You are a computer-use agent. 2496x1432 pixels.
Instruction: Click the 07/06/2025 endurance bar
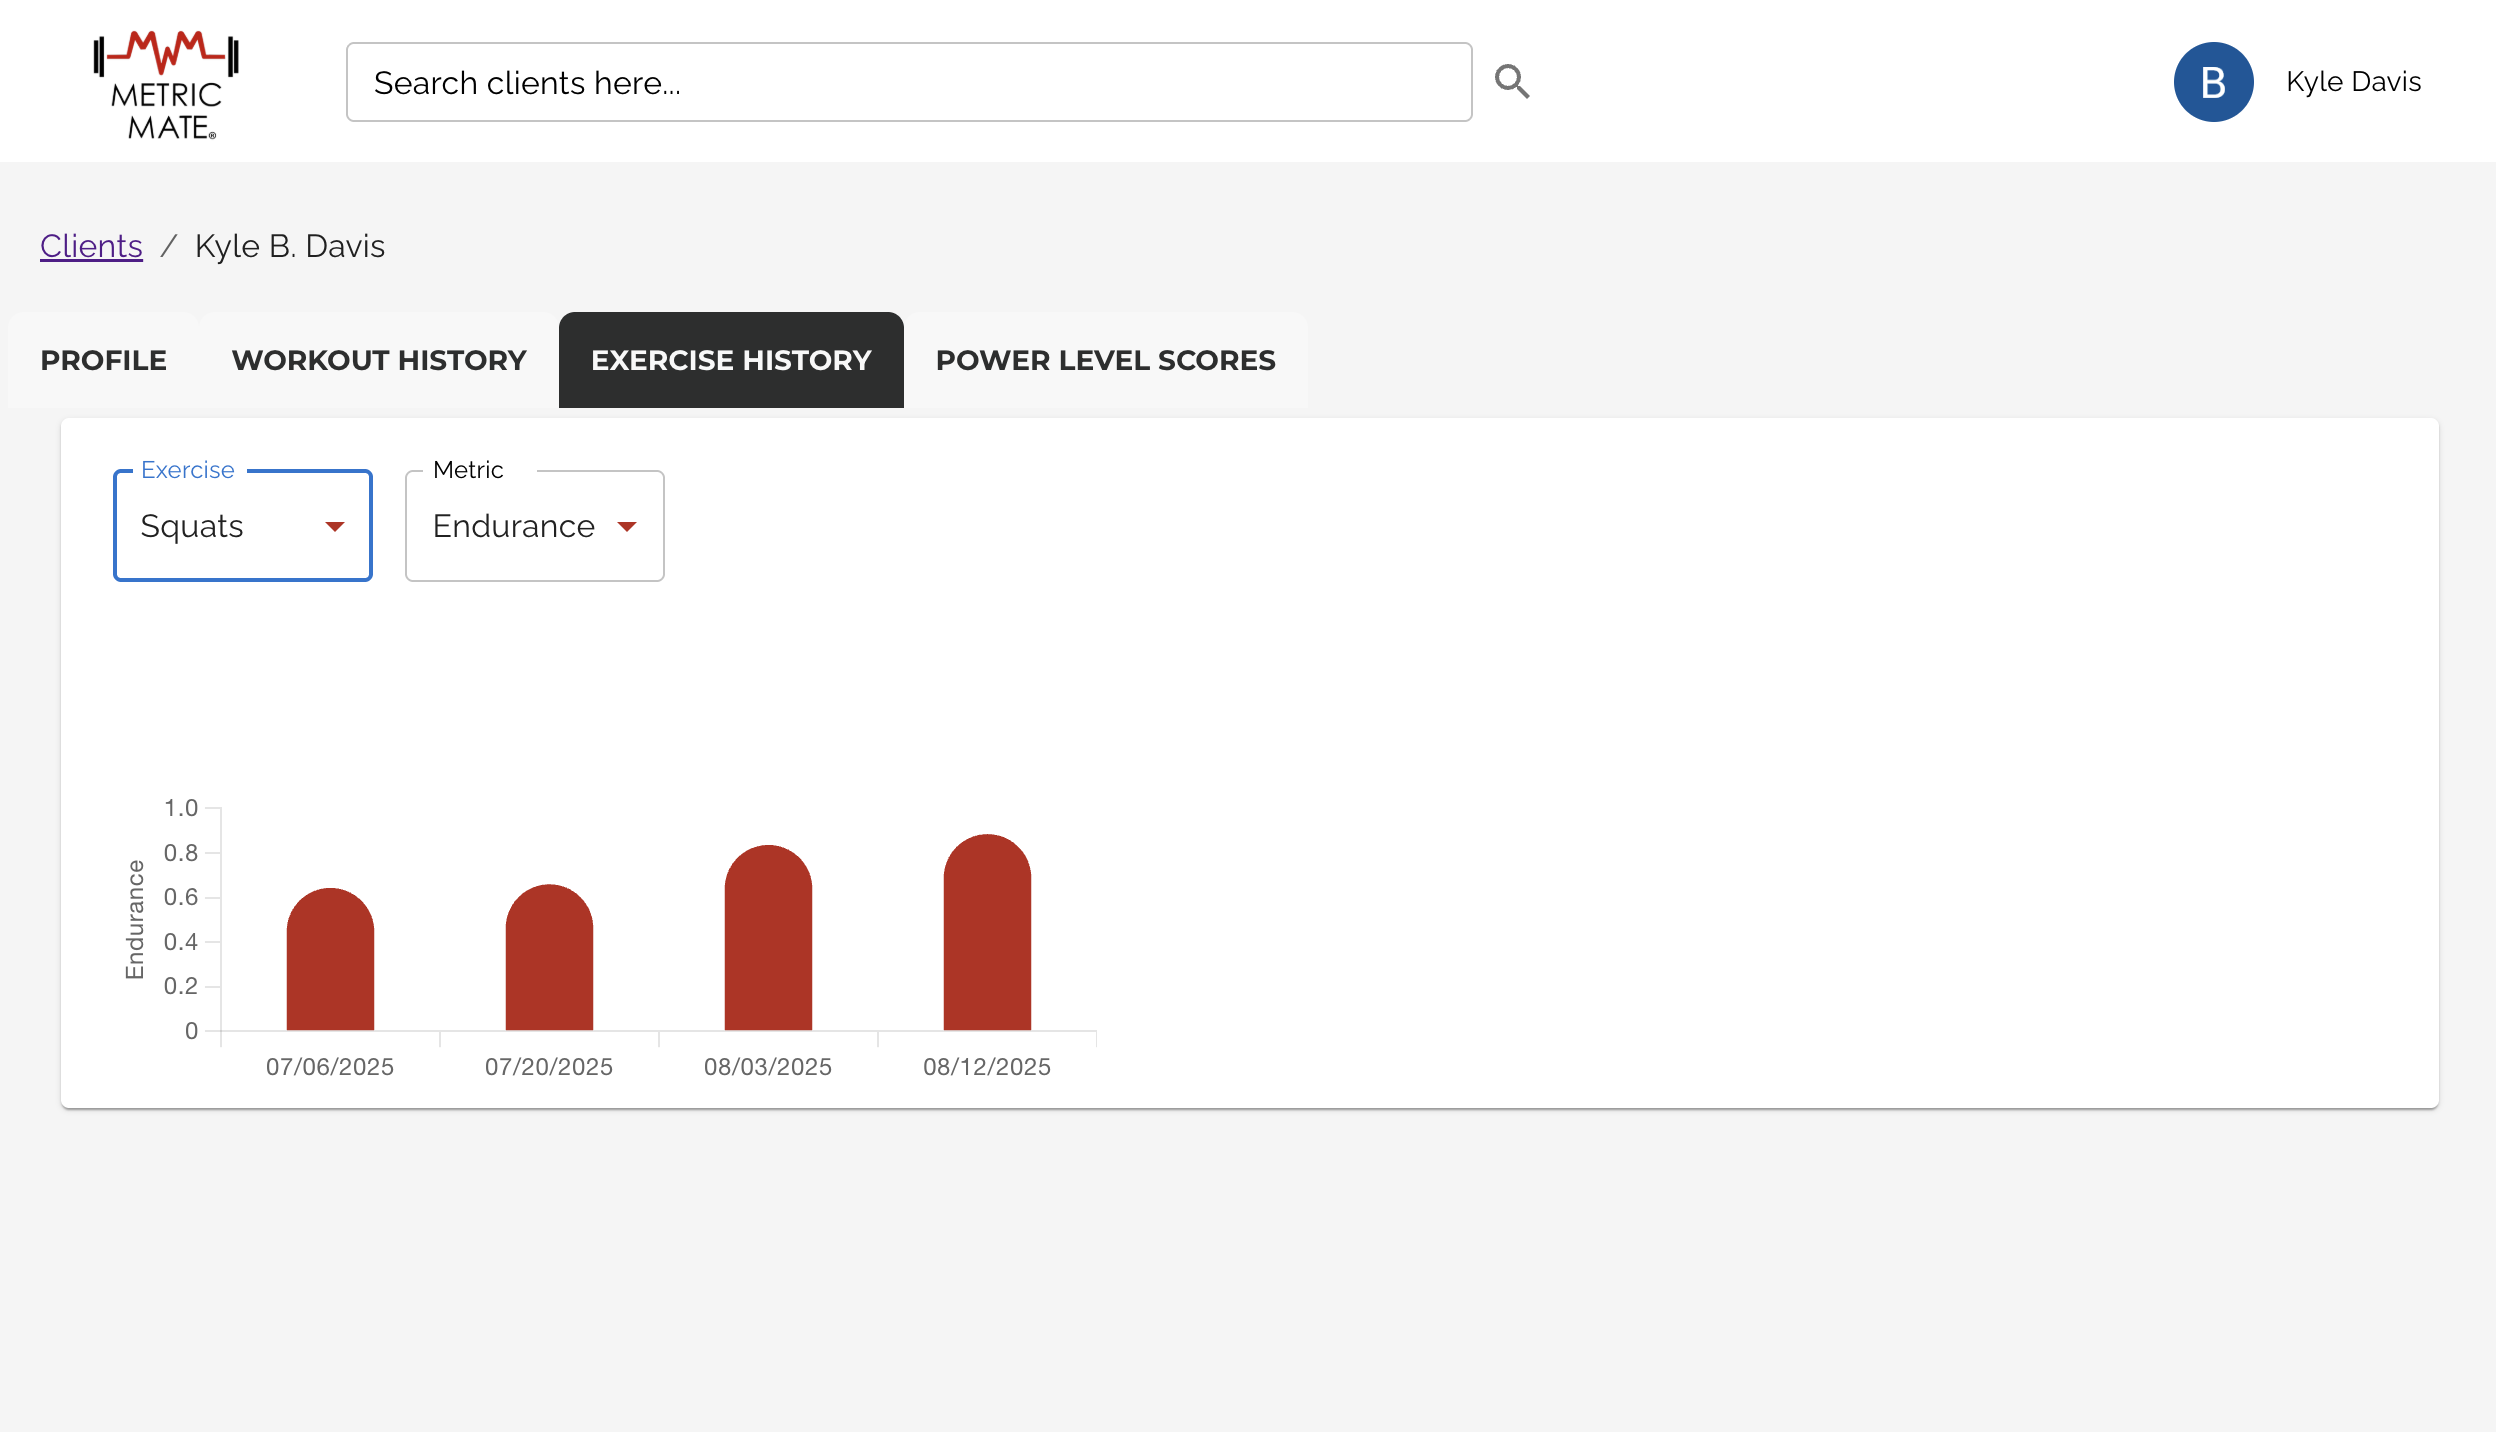click(330, 961)
